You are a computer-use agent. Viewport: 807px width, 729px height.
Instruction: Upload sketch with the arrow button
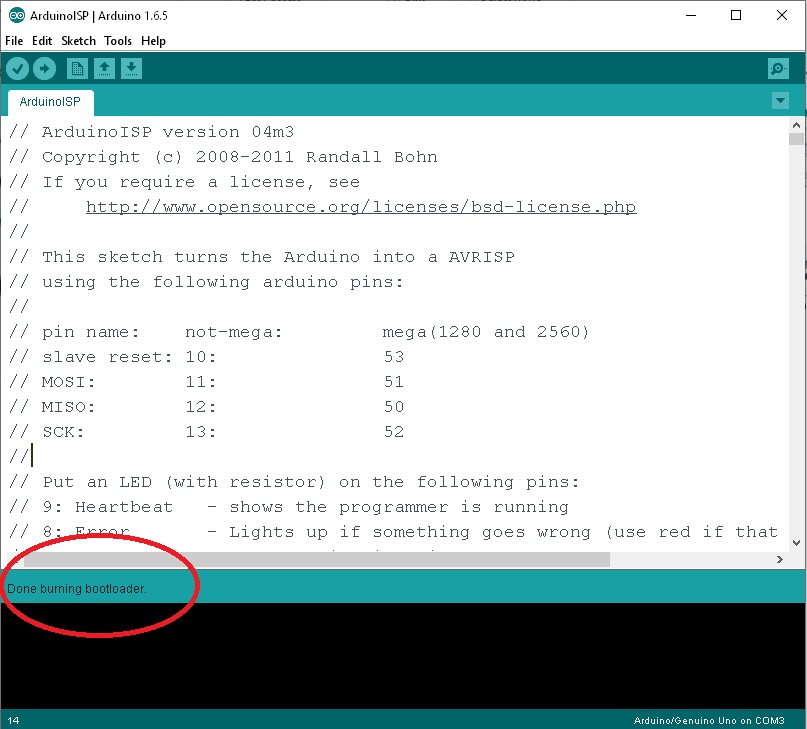click(44, 68)
